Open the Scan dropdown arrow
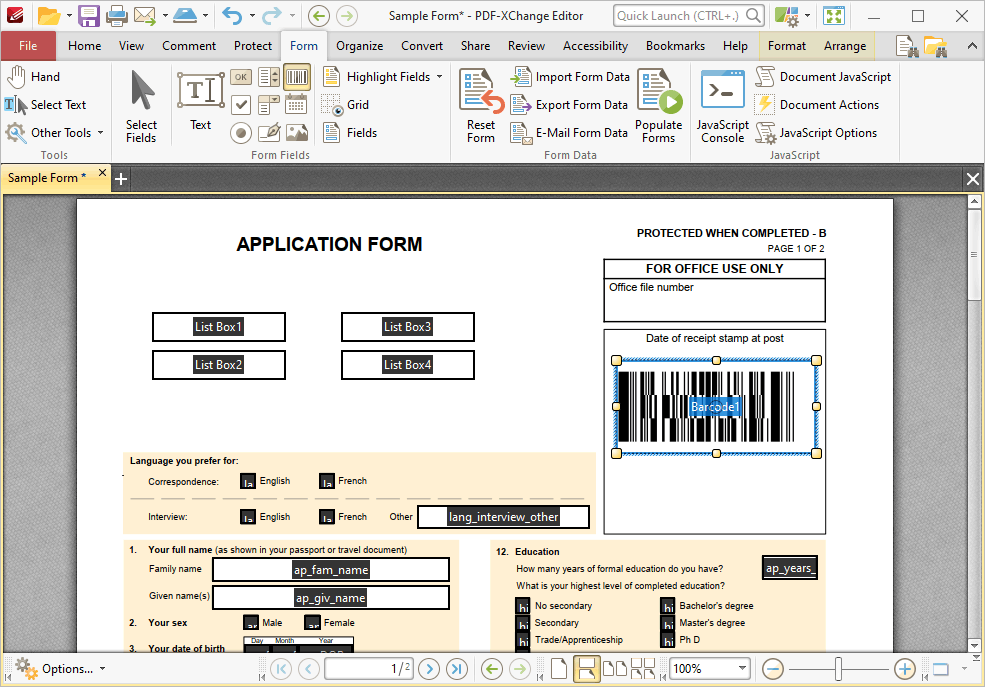985x687 pixels. [x=205, y=16]
